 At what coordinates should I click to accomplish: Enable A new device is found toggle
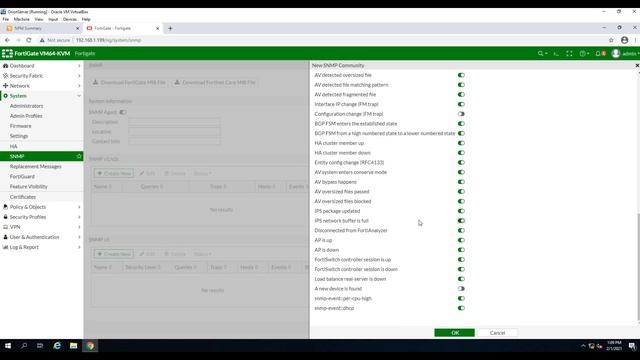pos(461,289)
